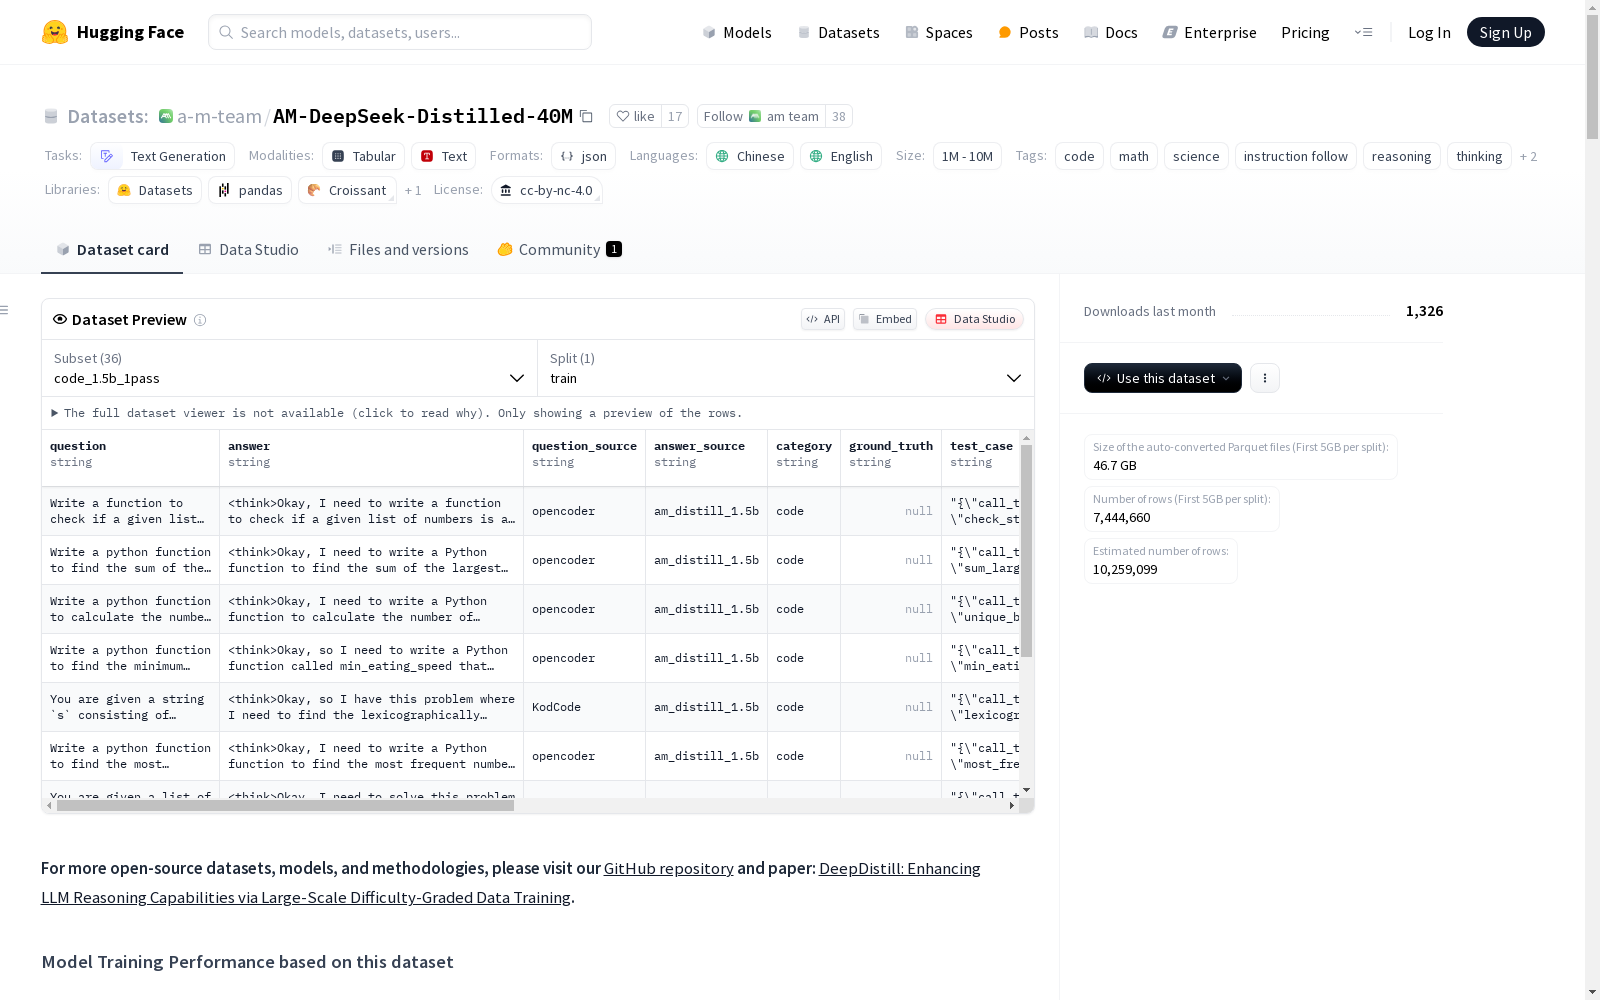This screenshot has width=1600, height=1000.
Task: Open the API button in preview
Action: [x=823, y=319]
